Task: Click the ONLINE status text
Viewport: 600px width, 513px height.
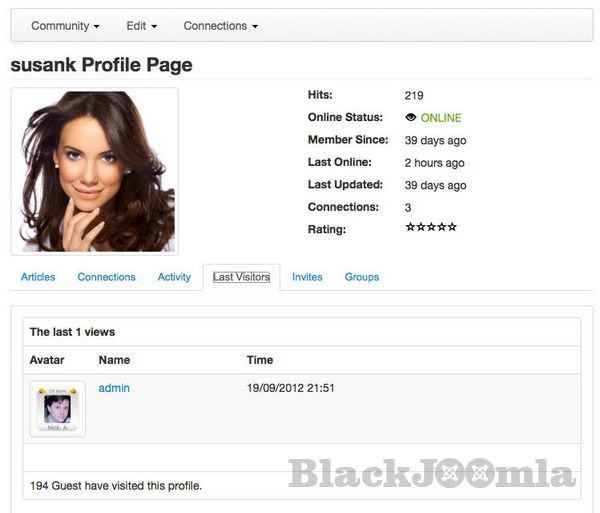Action: coord(441,118)
